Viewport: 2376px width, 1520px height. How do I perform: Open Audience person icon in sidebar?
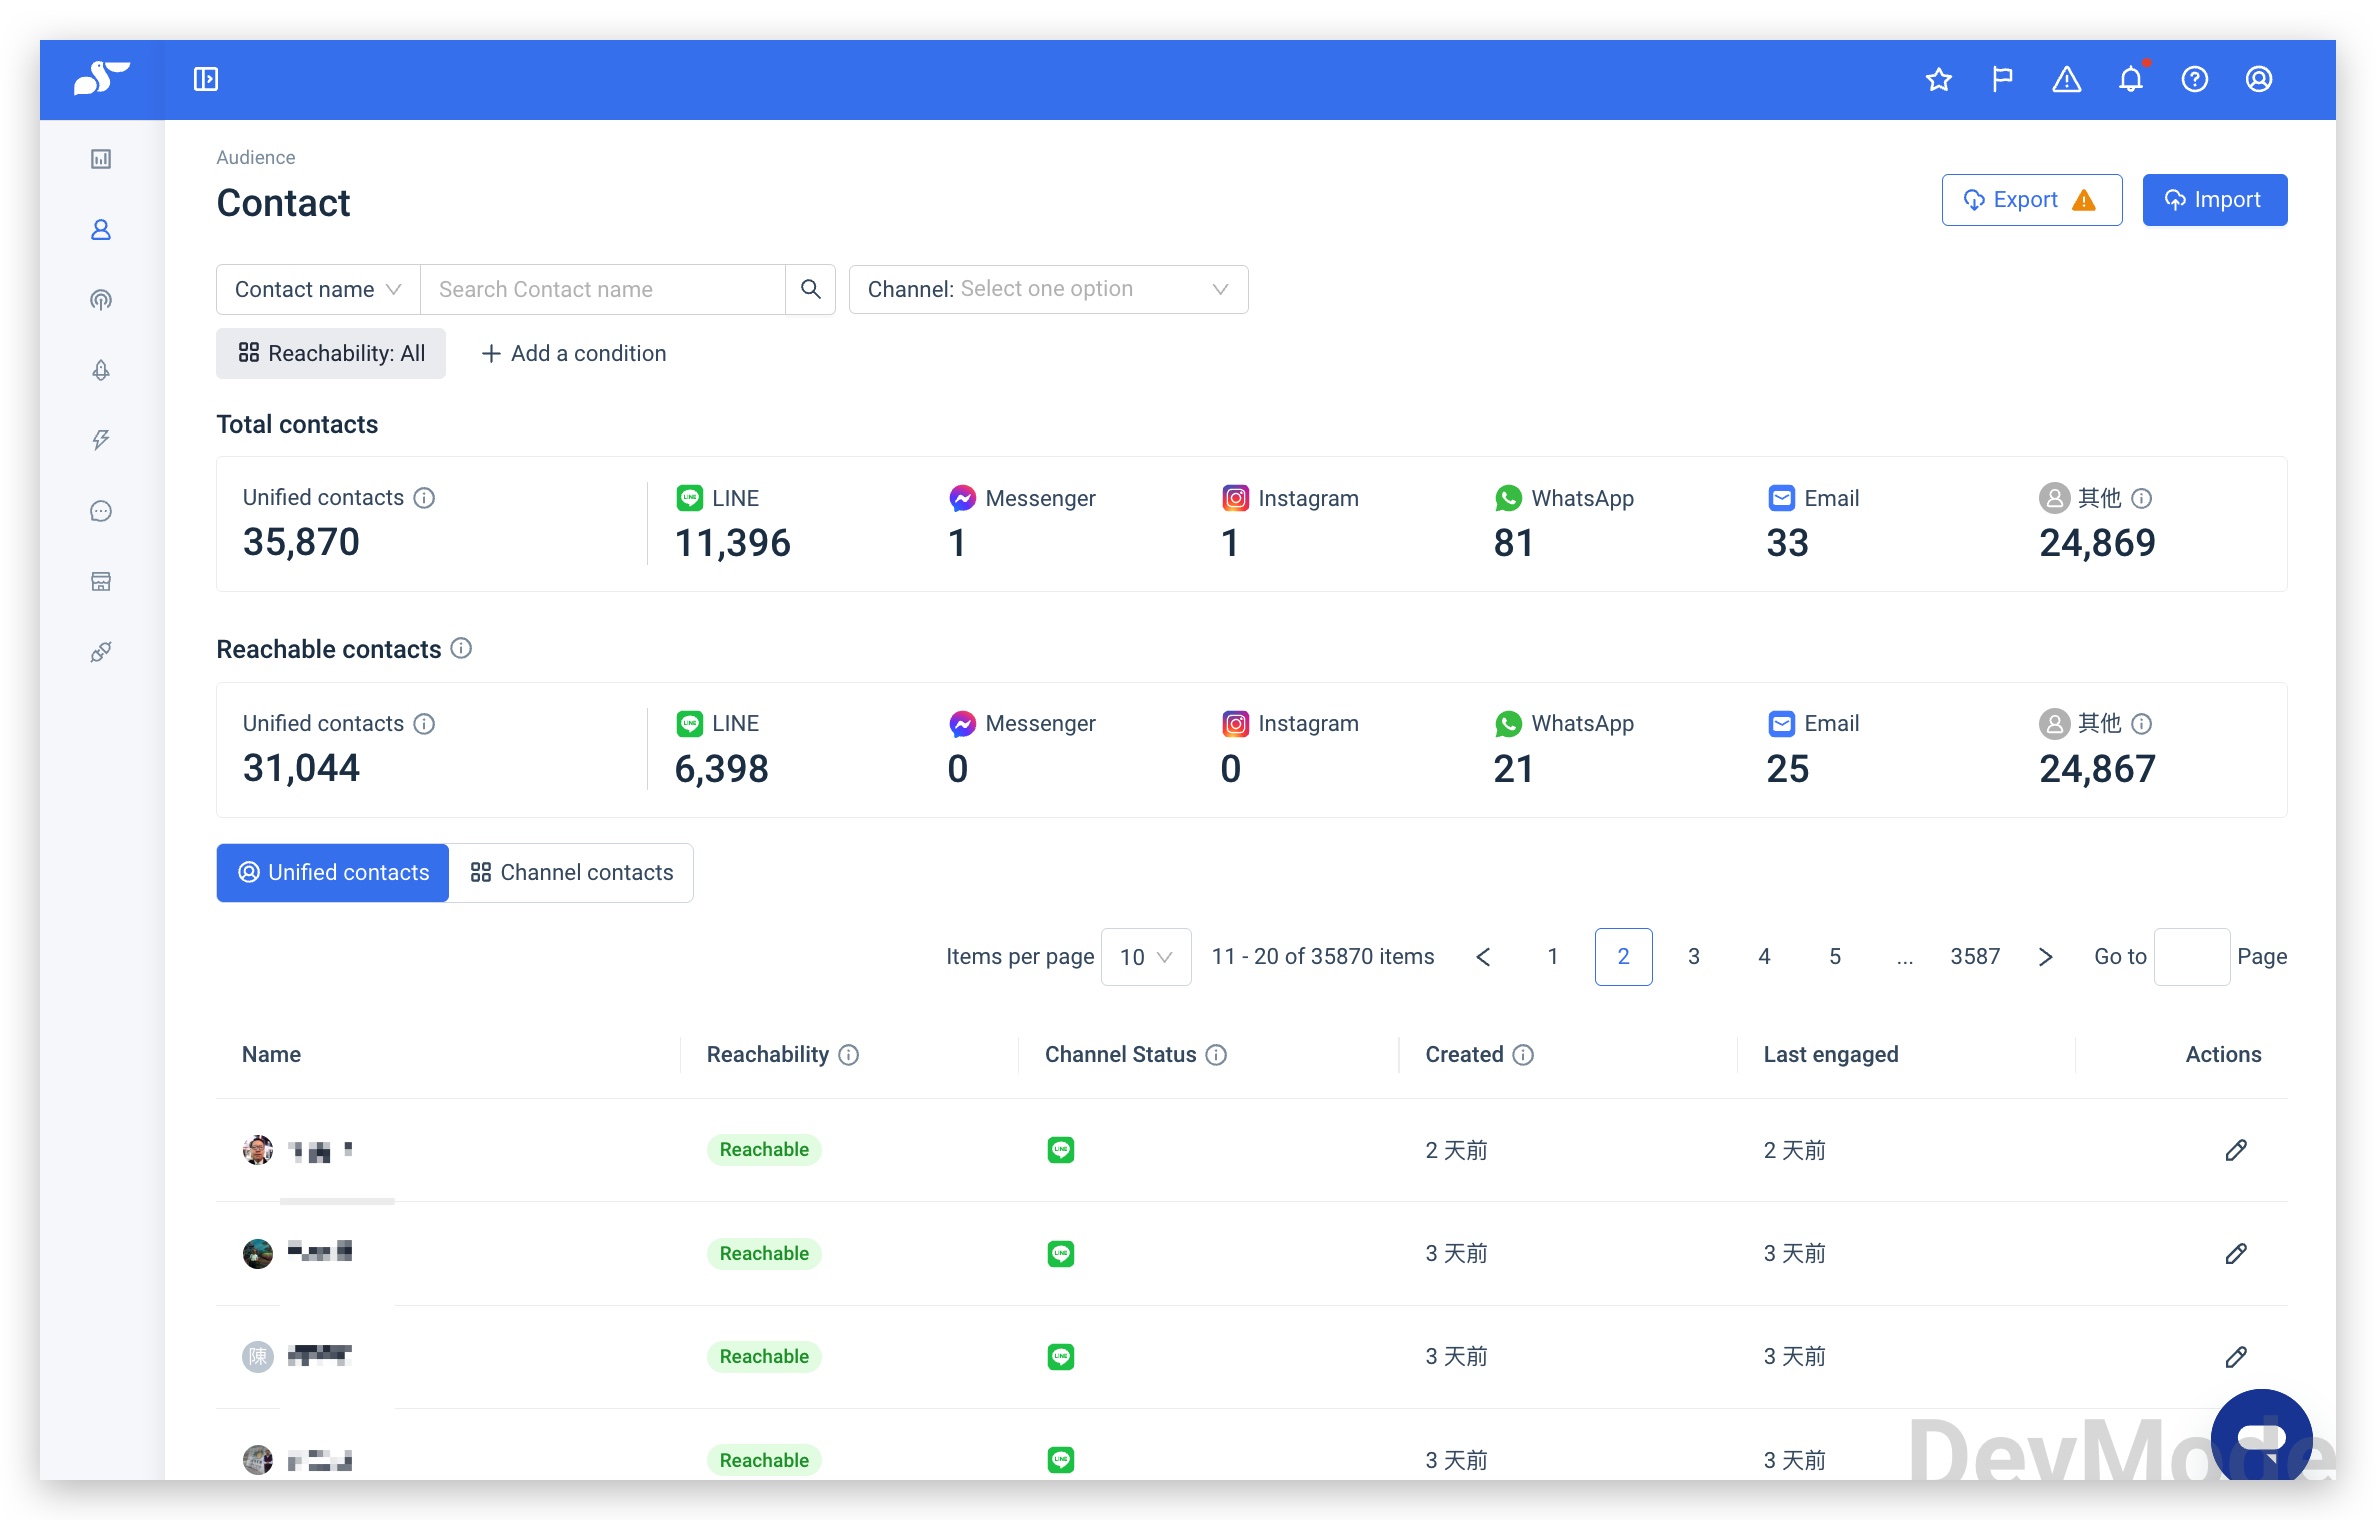(101, 230)
